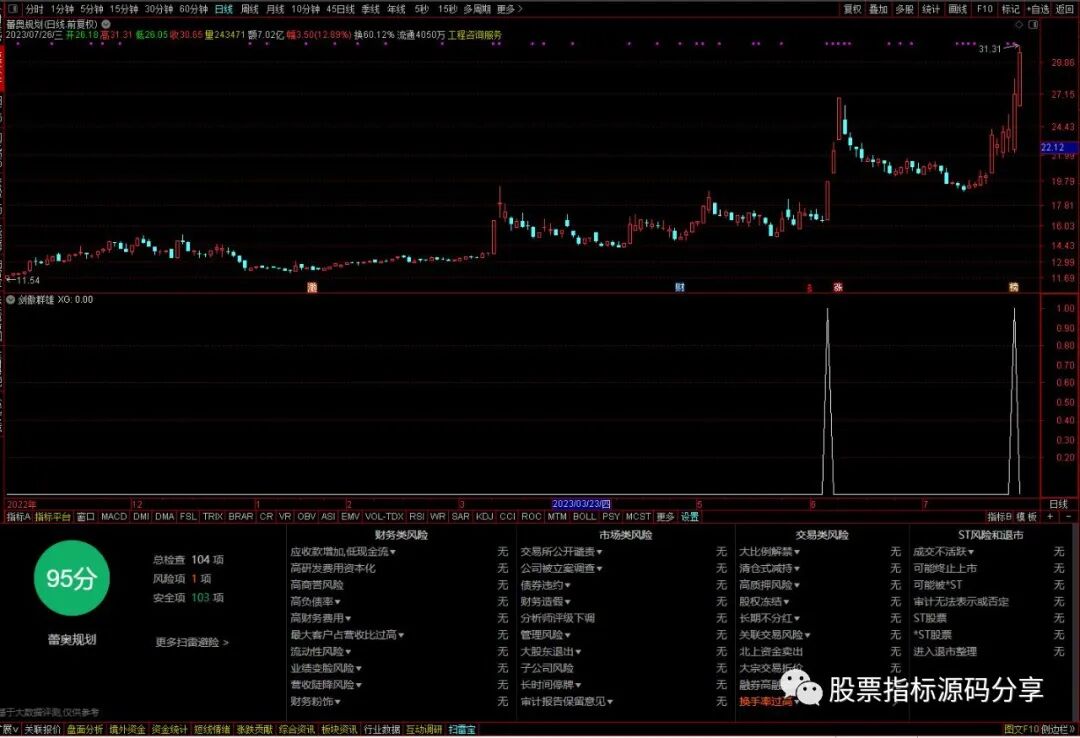Expand 大比例解禁 risk item
Screen dimensions: 1080x738
769,552
